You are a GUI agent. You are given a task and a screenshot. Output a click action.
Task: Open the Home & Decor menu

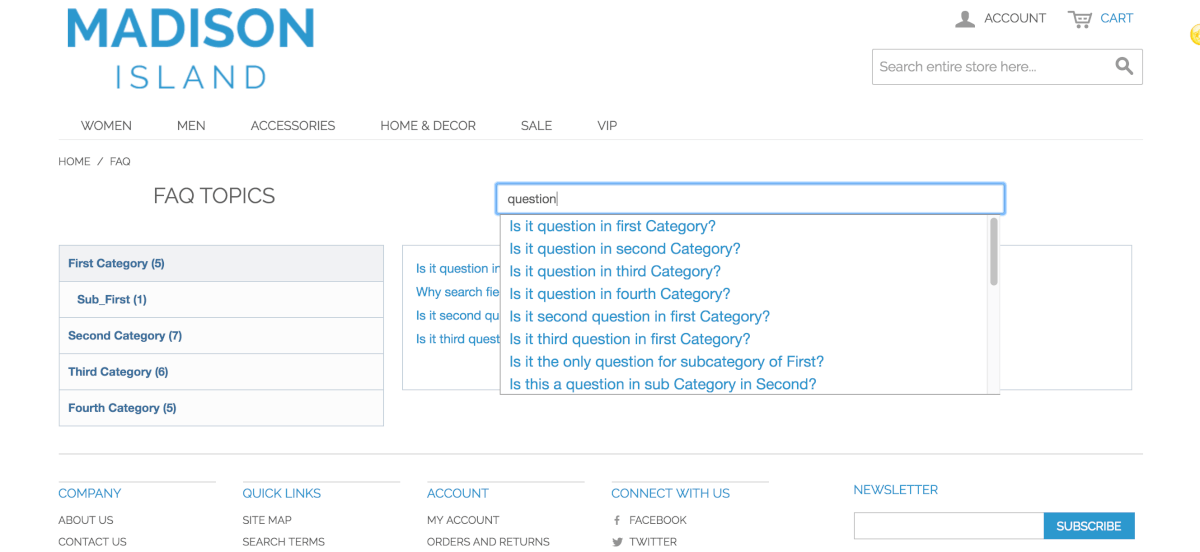coord(428,126)
